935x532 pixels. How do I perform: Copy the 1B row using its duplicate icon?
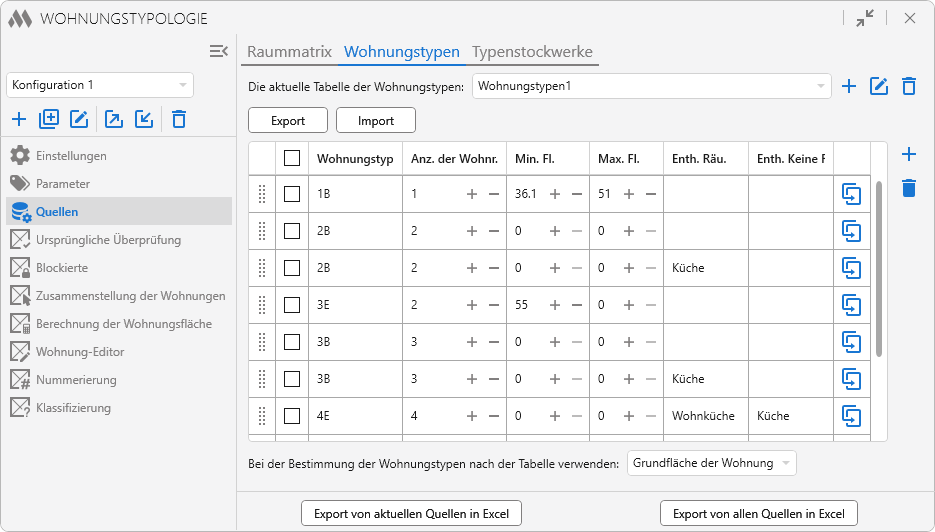[x=851, y=194]
